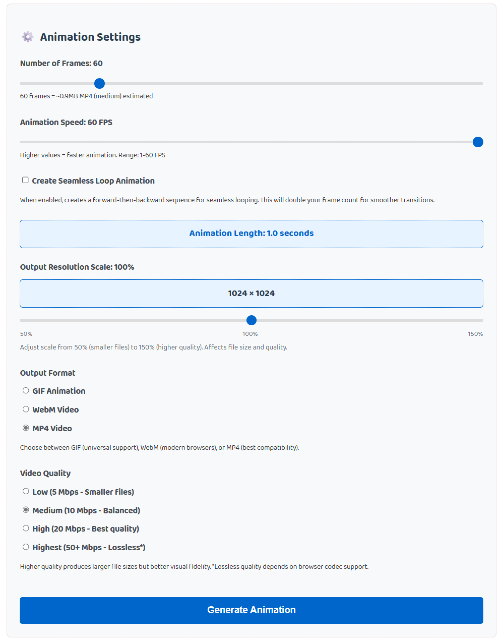
Task: Click the 1024 × 1024 resolution display box
Action: click(251, 293)
